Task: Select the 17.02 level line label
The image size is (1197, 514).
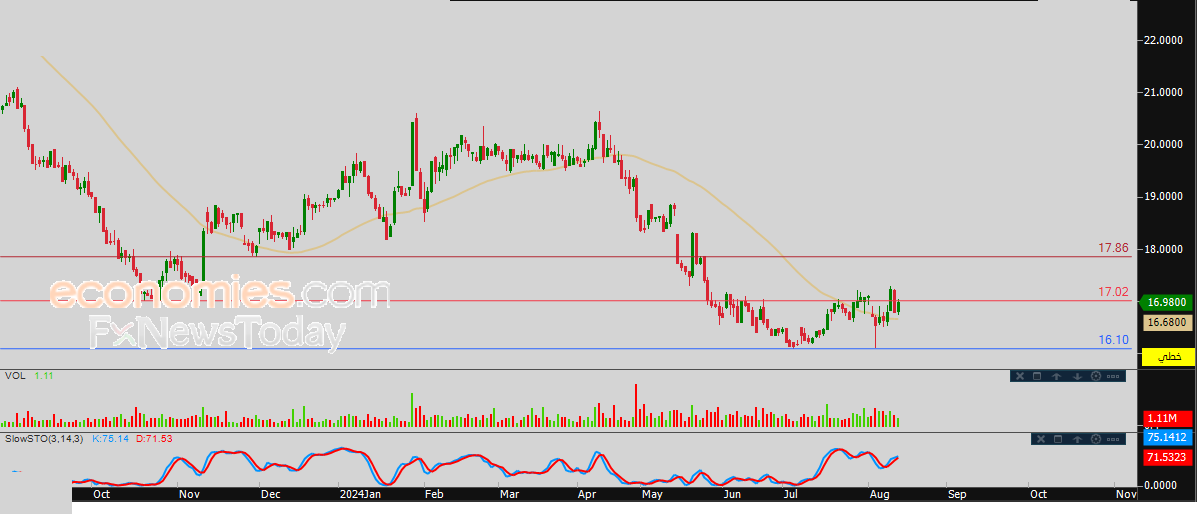Action: (1113, 292)
